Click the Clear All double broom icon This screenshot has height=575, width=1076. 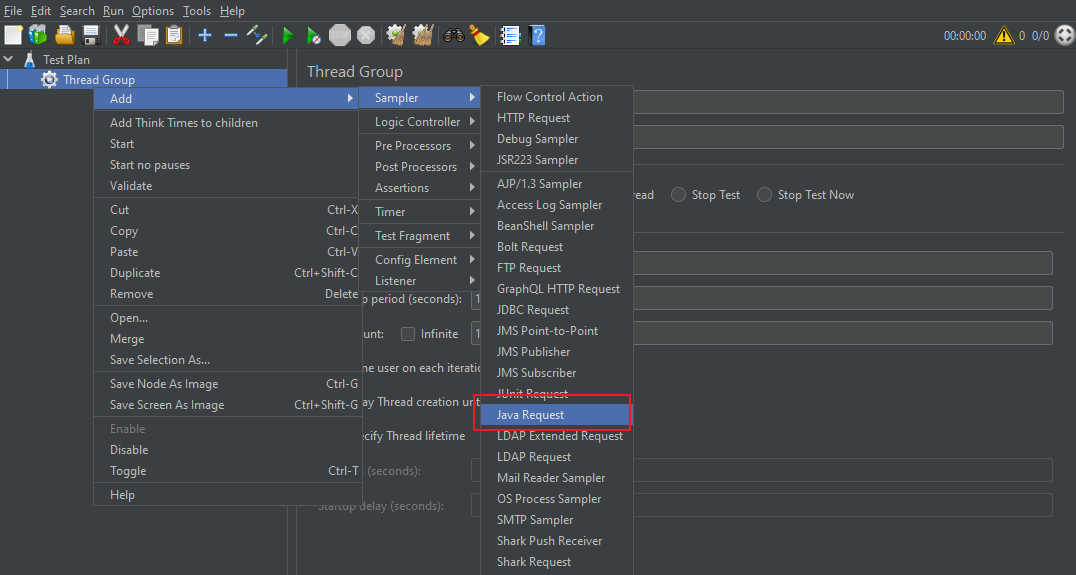coord(423,35)
